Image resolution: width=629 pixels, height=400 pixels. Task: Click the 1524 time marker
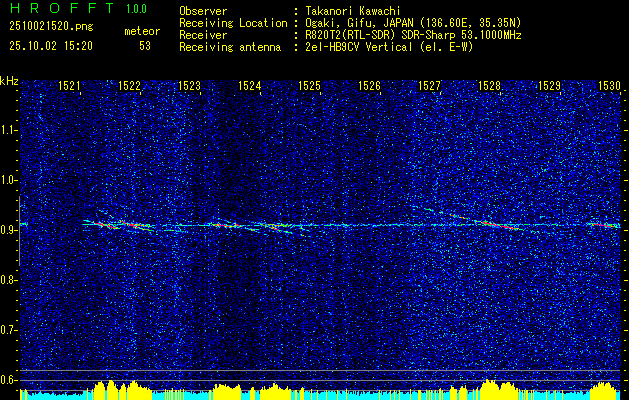250,85
